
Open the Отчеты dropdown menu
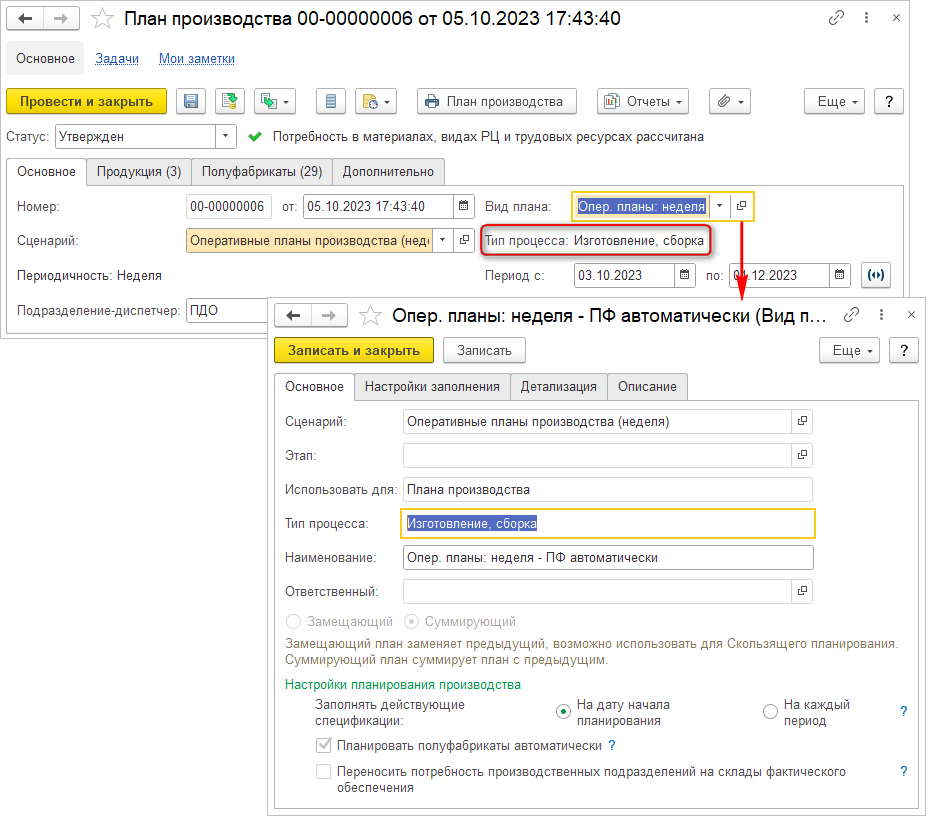tap(643, 101)
